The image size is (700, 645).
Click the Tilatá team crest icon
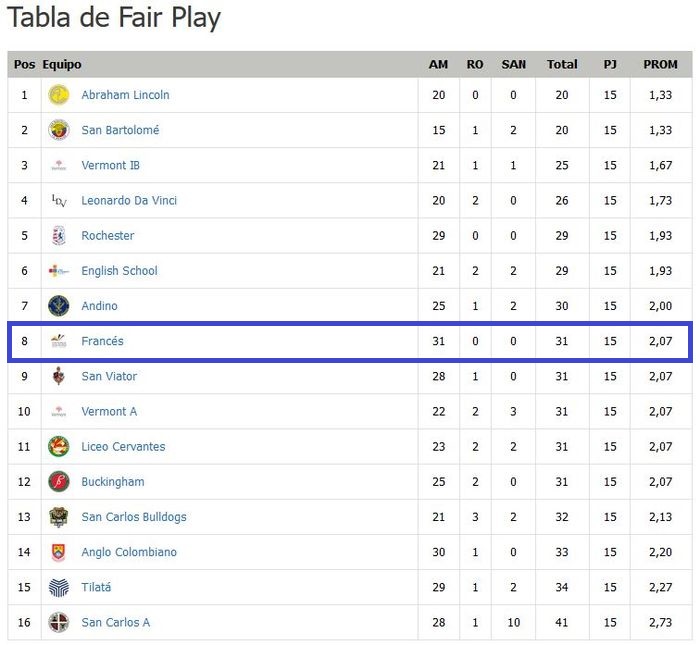point(58,587)
